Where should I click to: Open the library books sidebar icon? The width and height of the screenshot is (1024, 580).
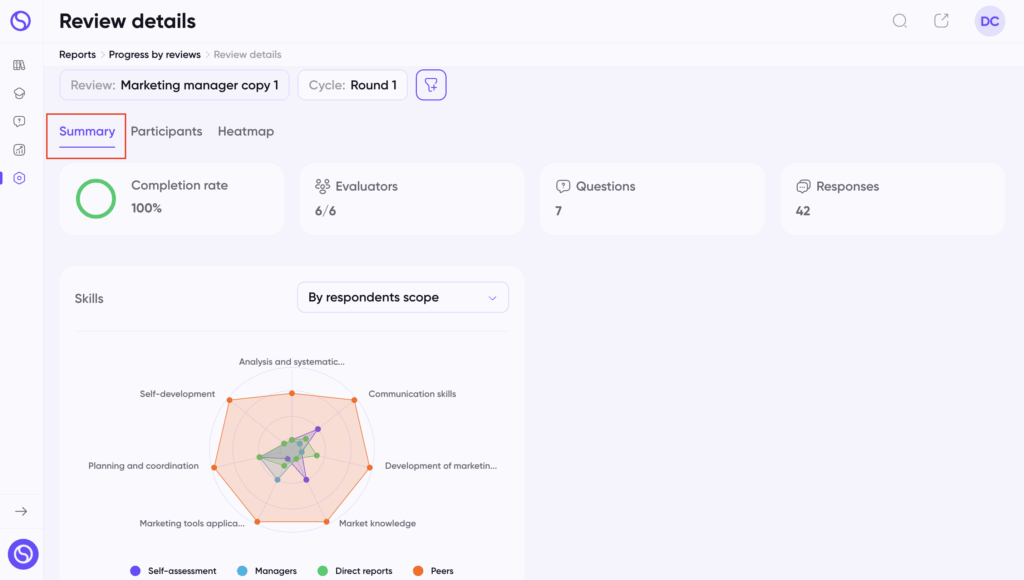(19, 65)
